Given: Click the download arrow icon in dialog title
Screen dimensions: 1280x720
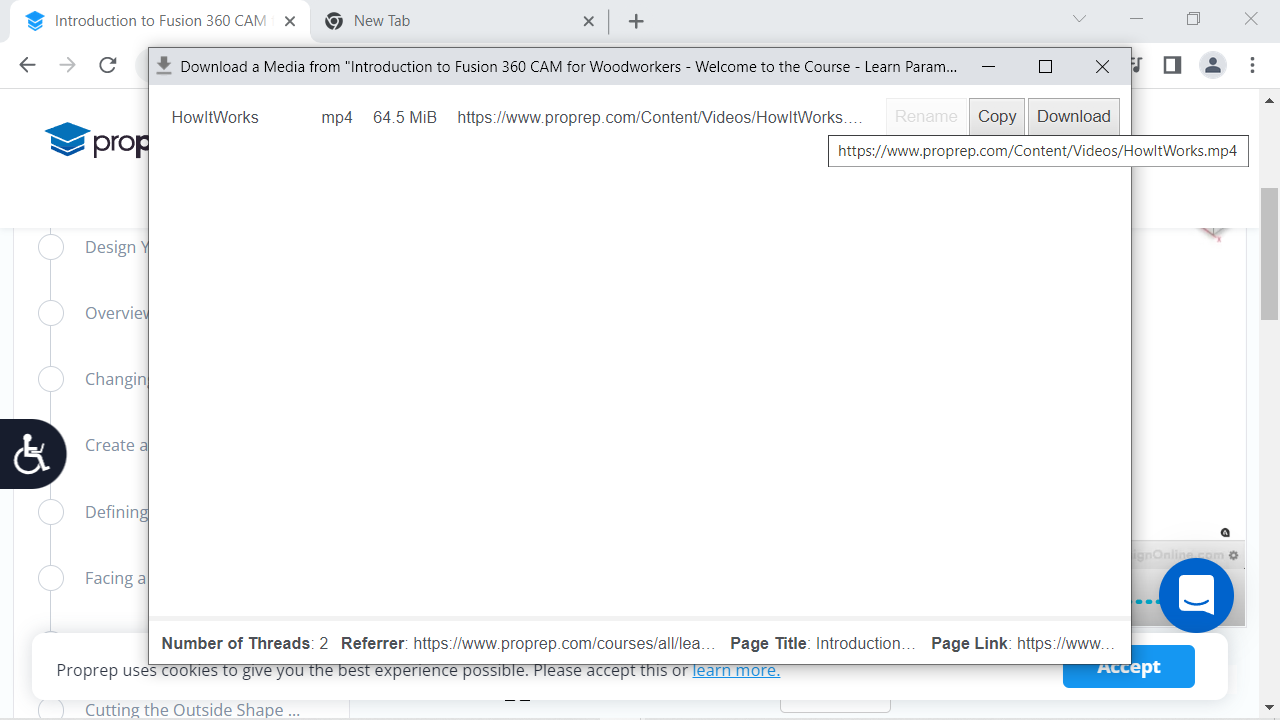Looking at the screenshot, I should click(164, 66).
